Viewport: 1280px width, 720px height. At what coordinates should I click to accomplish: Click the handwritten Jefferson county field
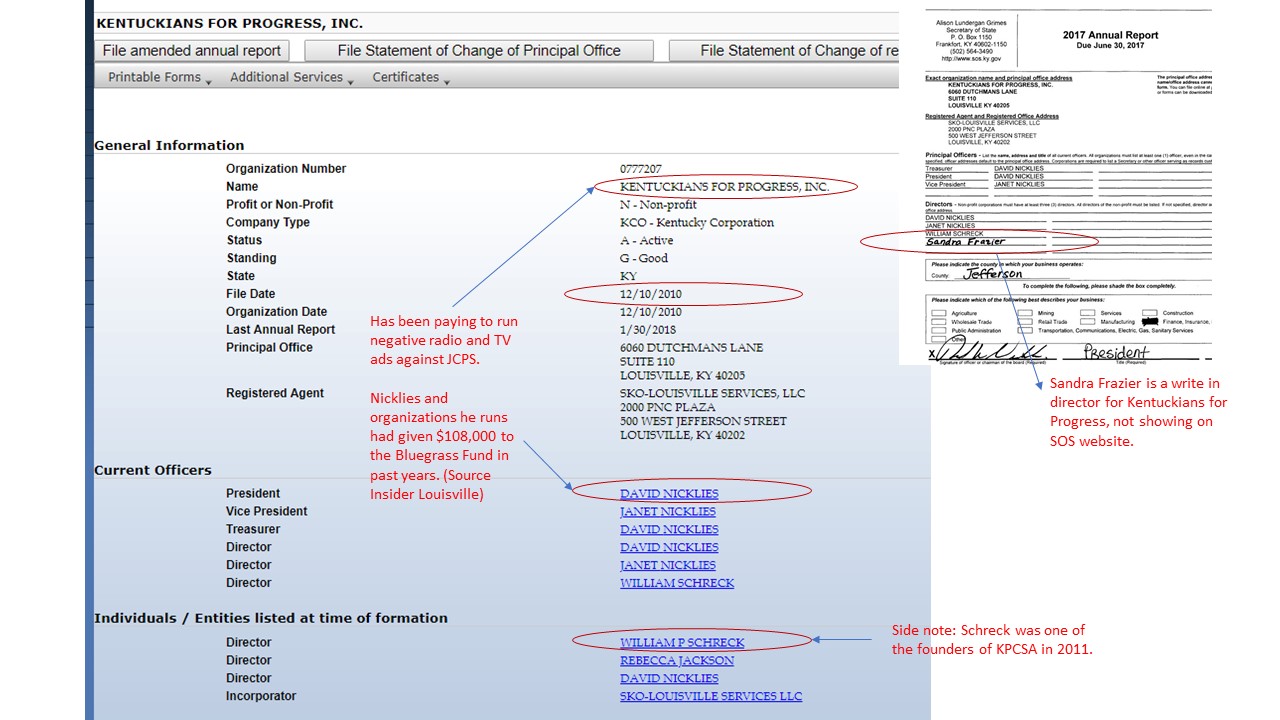click(x=993, y=274)
